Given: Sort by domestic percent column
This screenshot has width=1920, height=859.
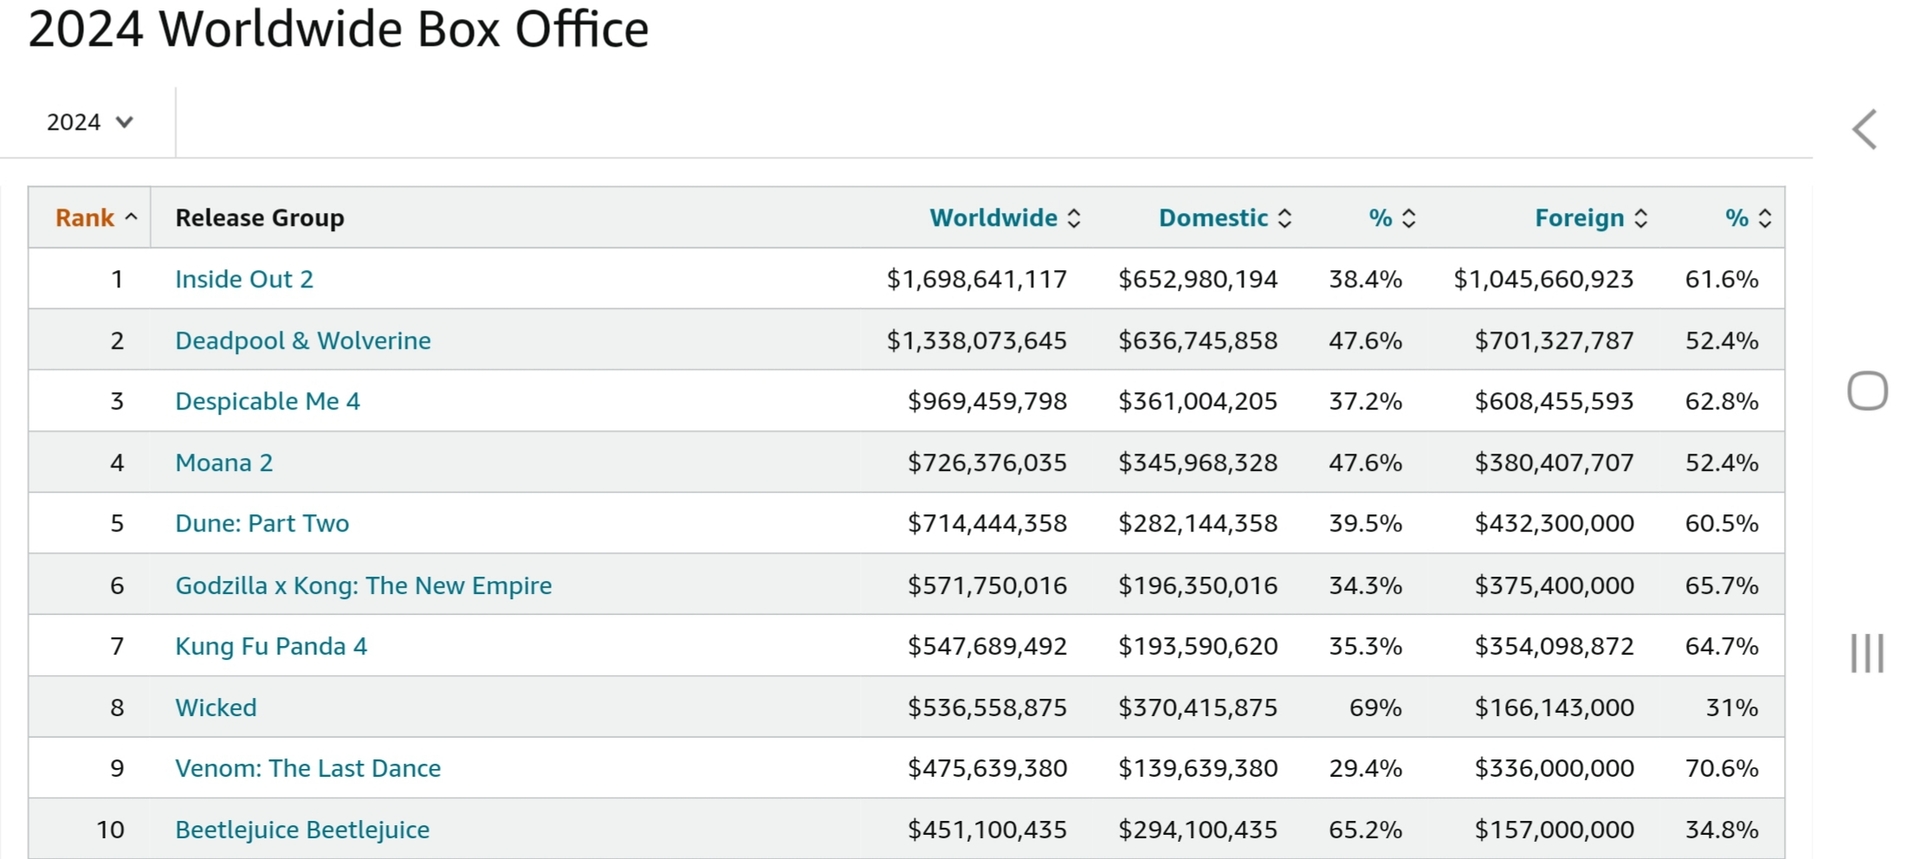Looking at the screenshot, I should tap(1392, 218).
